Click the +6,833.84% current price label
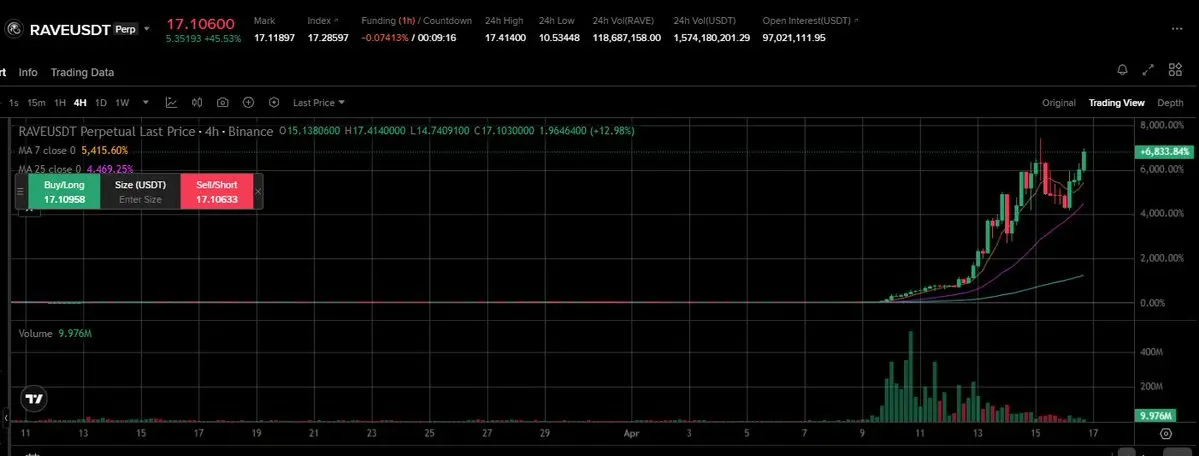Viewport: 1199px width, 456px height. pyautogui.click(x=1165, y=151)
